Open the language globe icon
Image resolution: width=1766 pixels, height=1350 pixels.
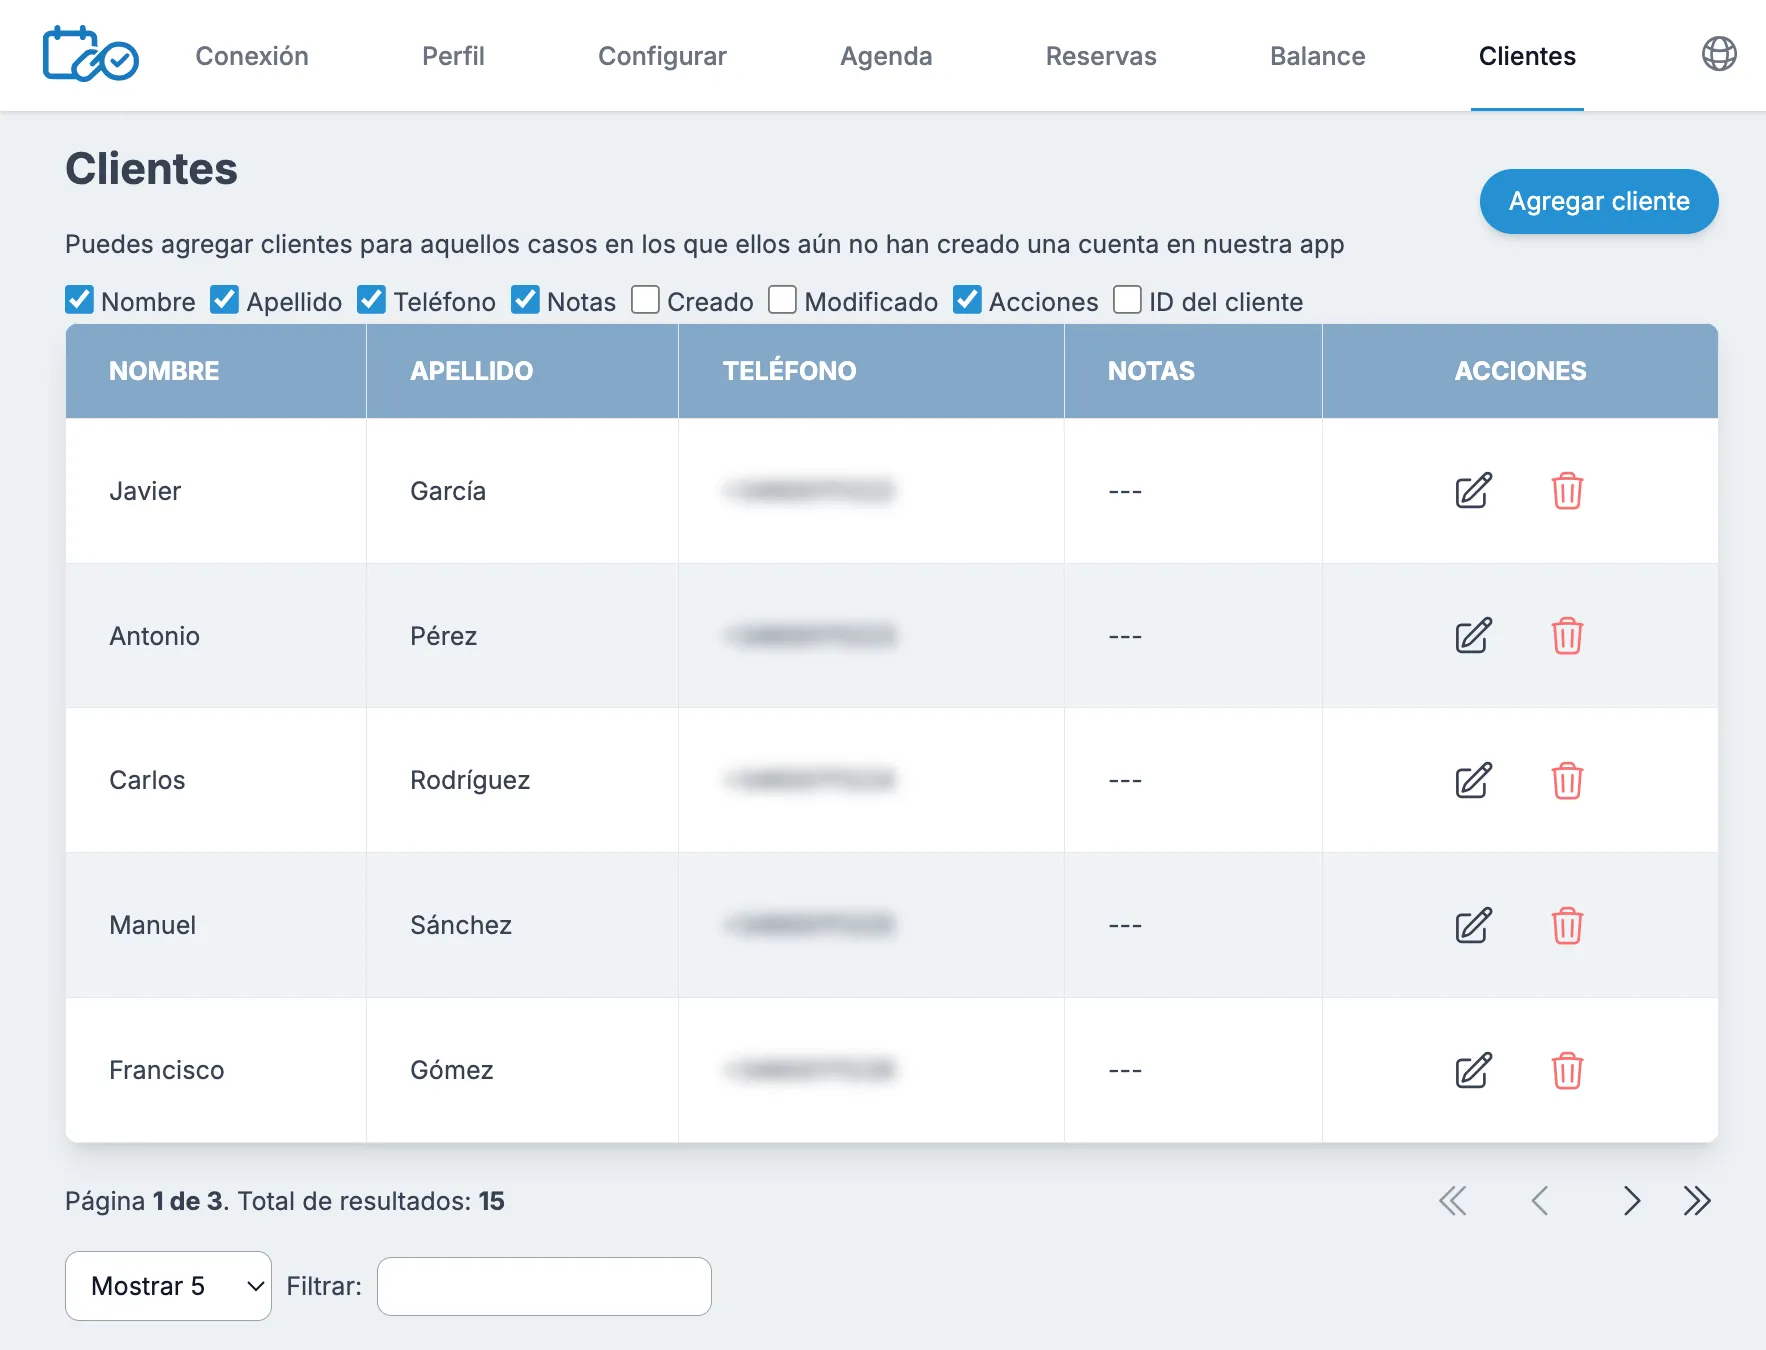coord(1721,55)
